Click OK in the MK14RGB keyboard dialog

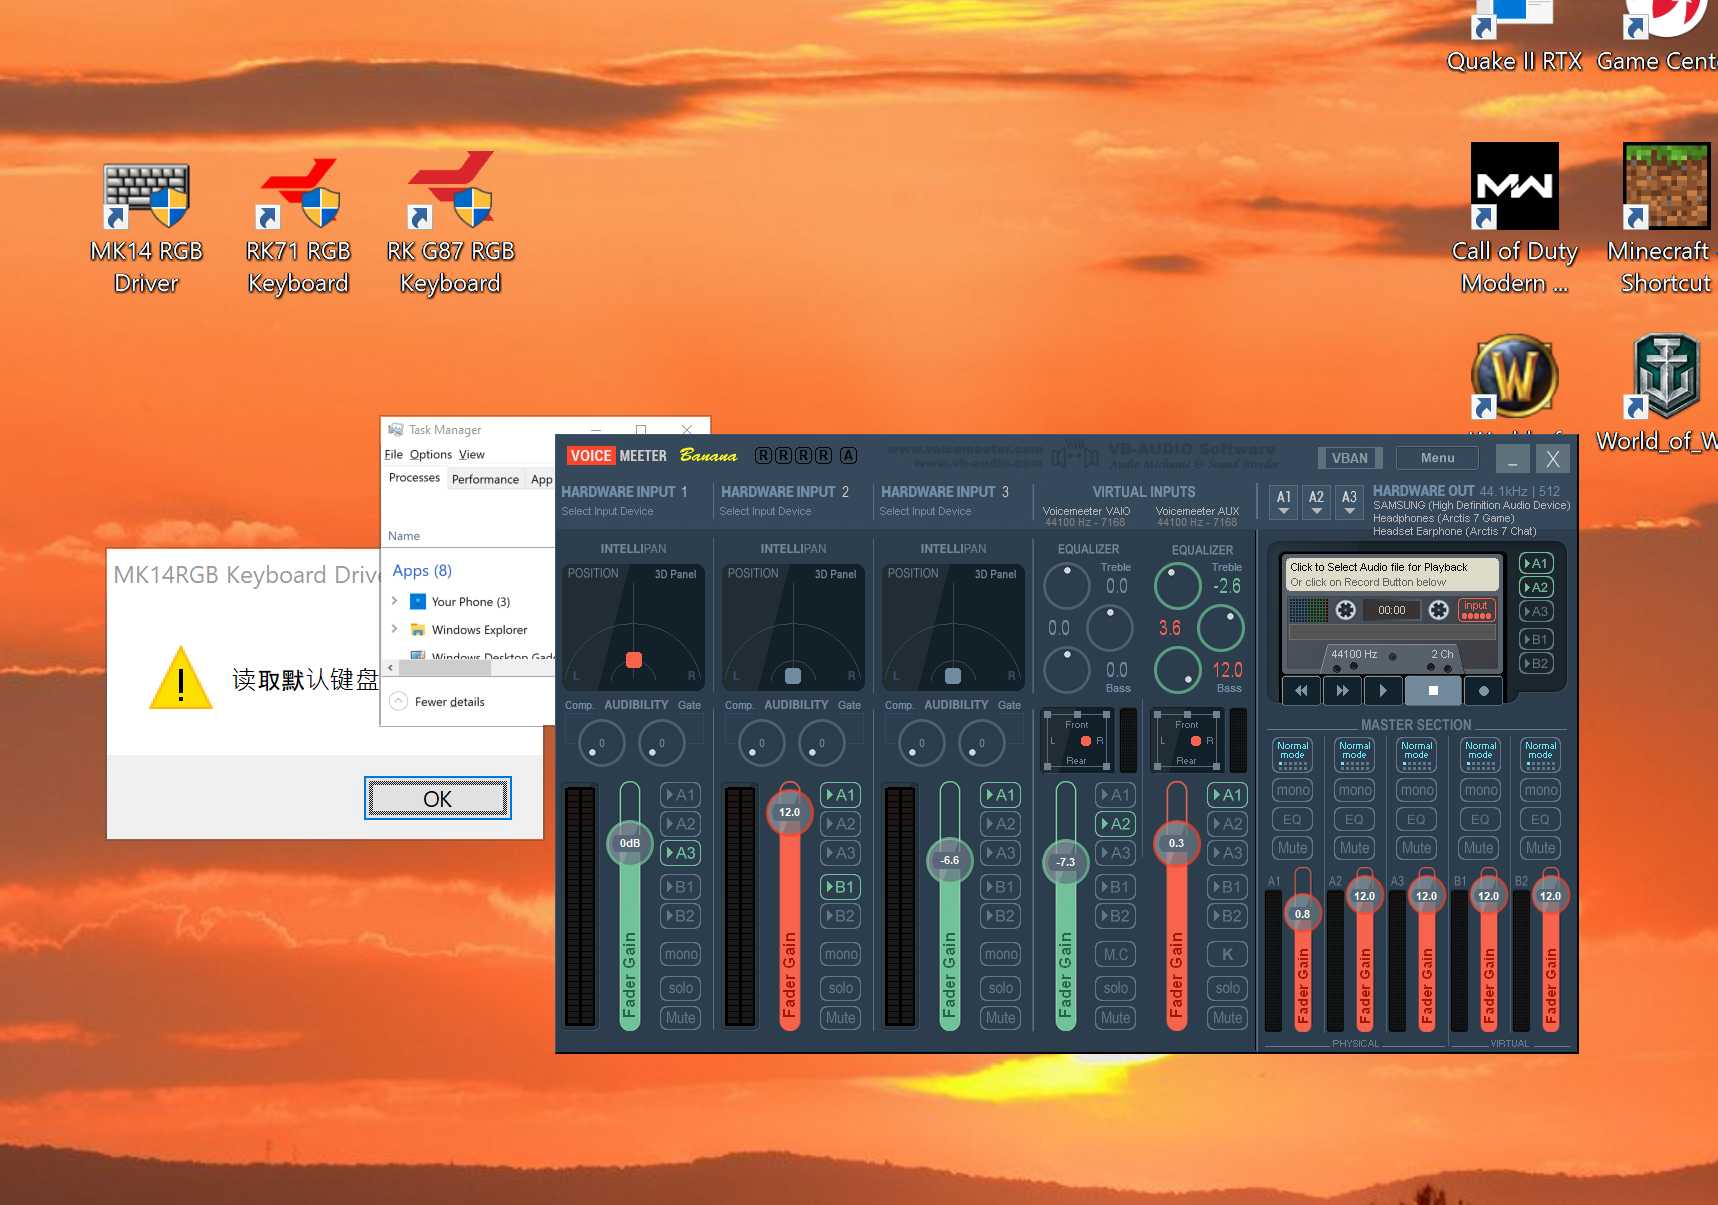click(437, 798)
